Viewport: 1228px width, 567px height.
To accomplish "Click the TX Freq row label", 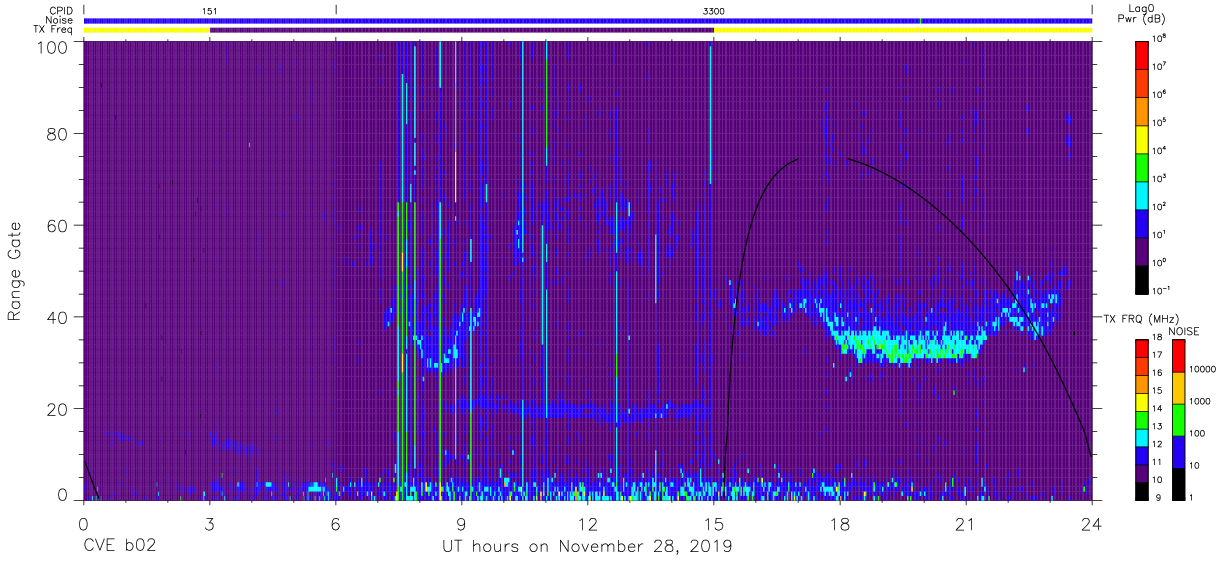I will tap(53, 30).
